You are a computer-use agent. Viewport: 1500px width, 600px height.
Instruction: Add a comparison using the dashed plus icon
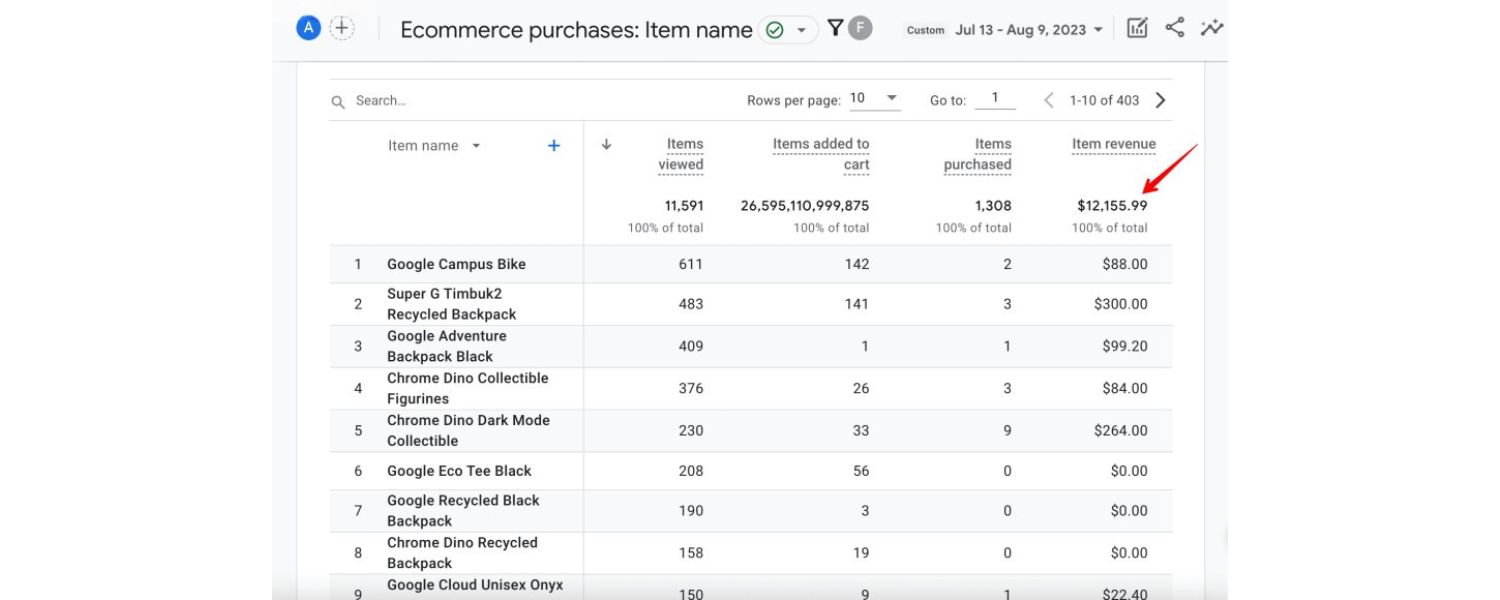click(x=340, y=27)
